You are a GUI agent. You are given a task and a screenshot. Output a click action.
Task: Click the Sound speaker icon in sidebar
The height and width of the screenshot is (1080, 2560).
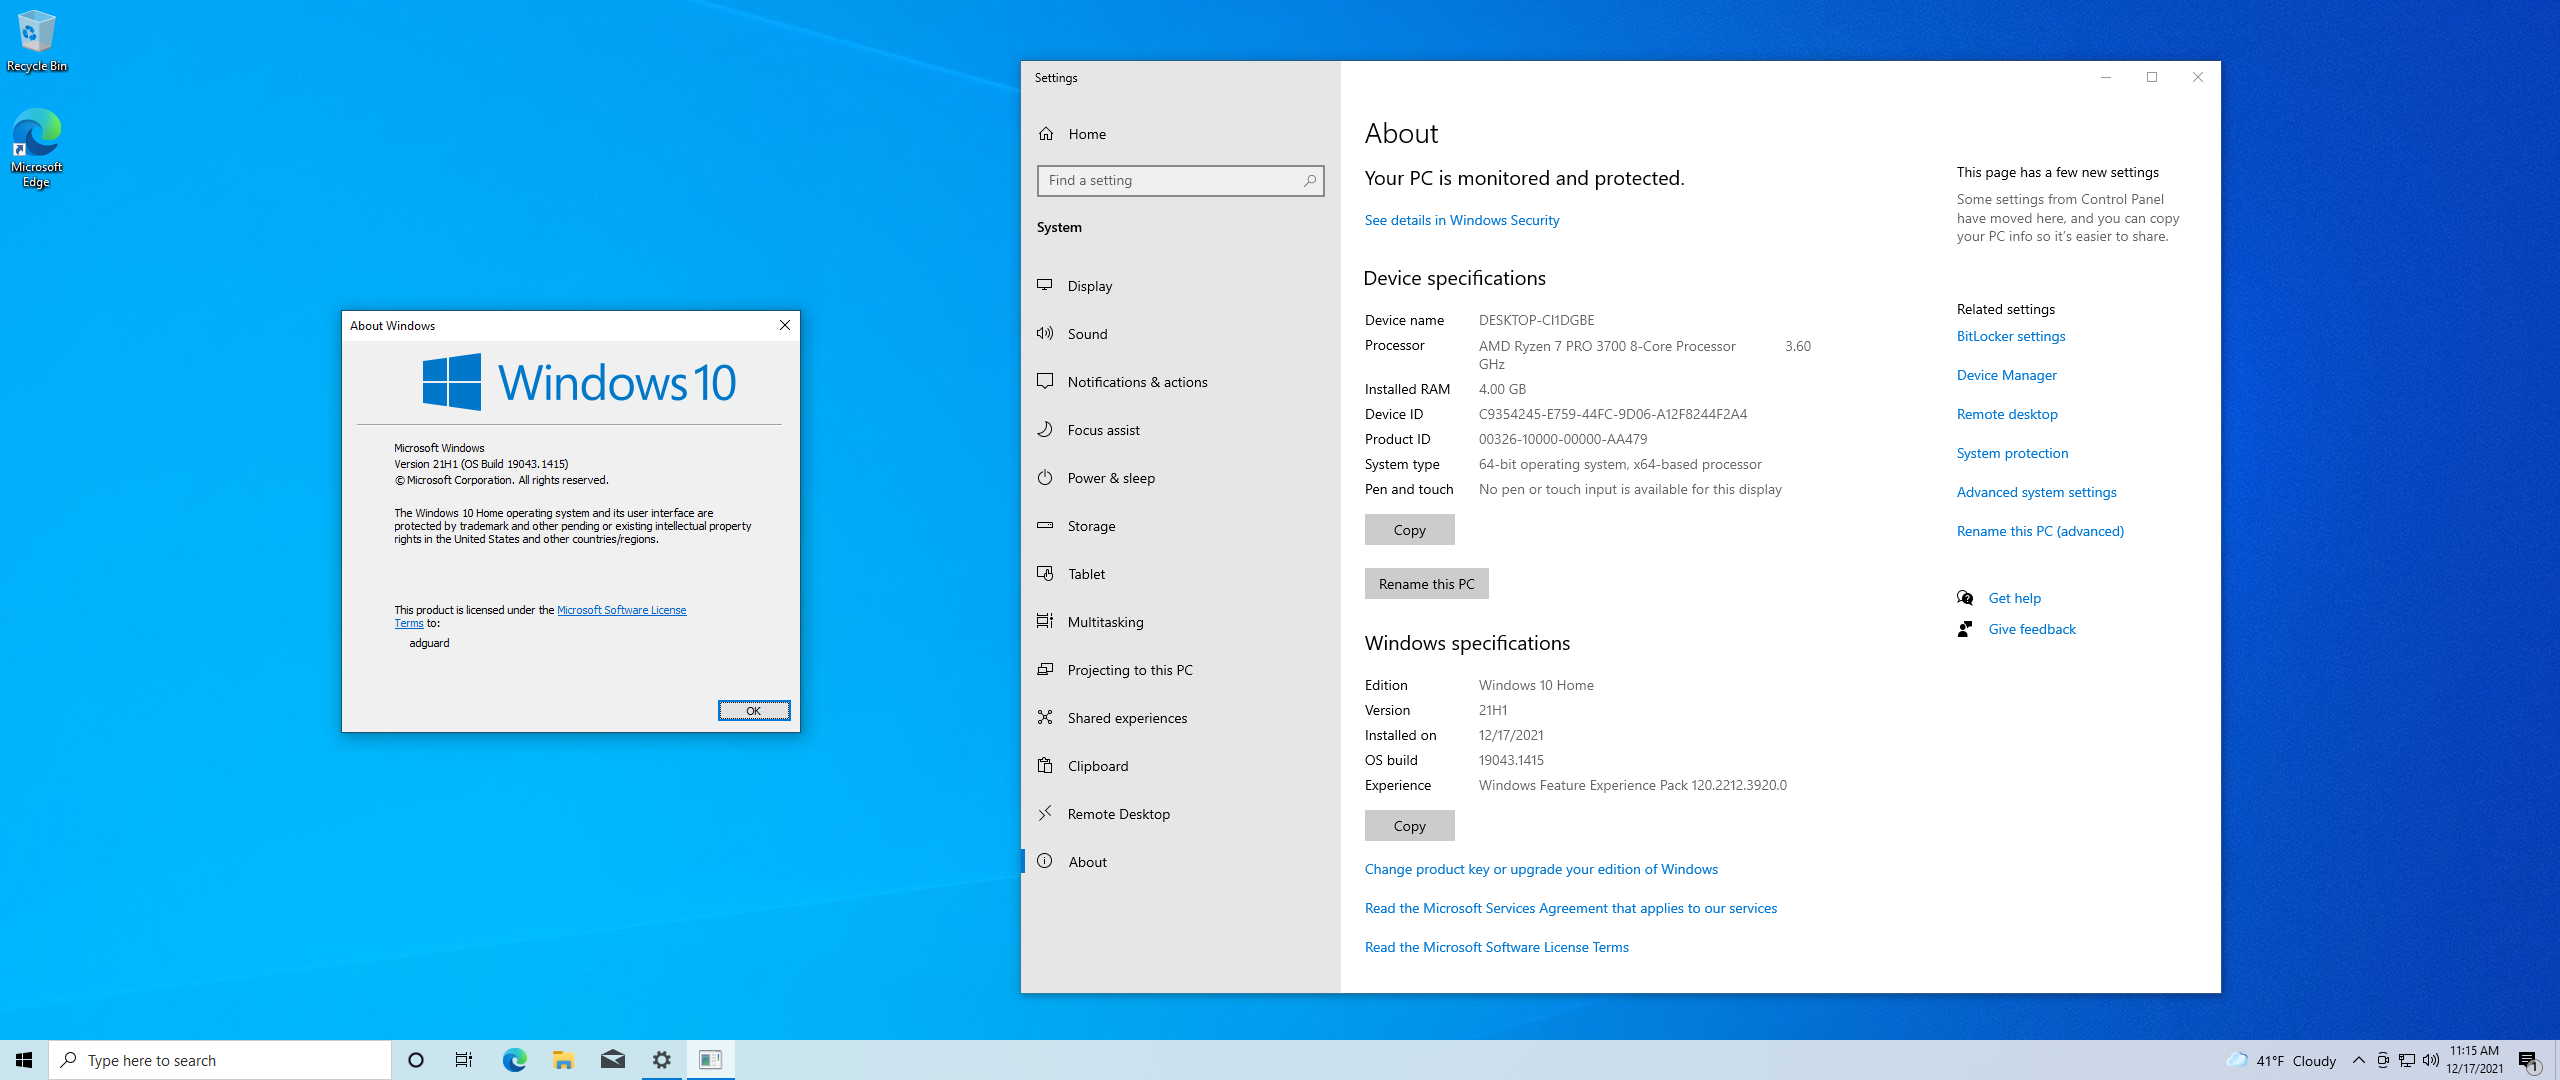(x=1045, y=333)
